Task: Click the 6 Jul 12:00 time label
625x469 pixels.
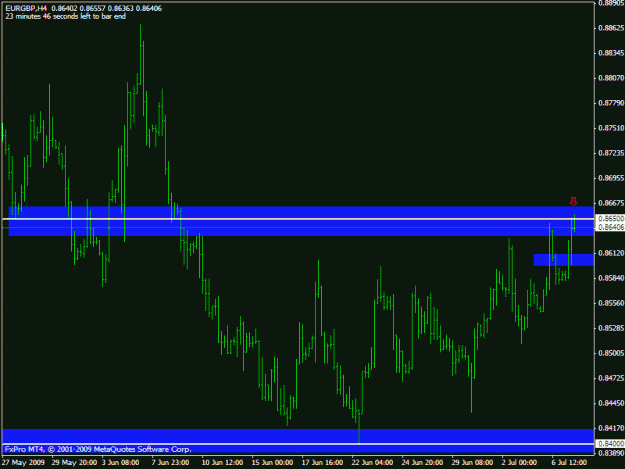Action: 569,463
